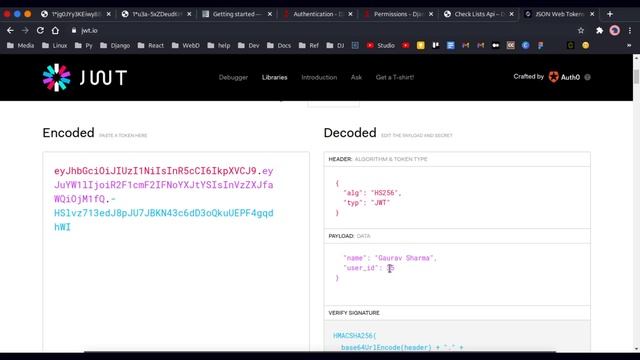
Task: Click the browser forward arrow
Action: click(25, 31)
